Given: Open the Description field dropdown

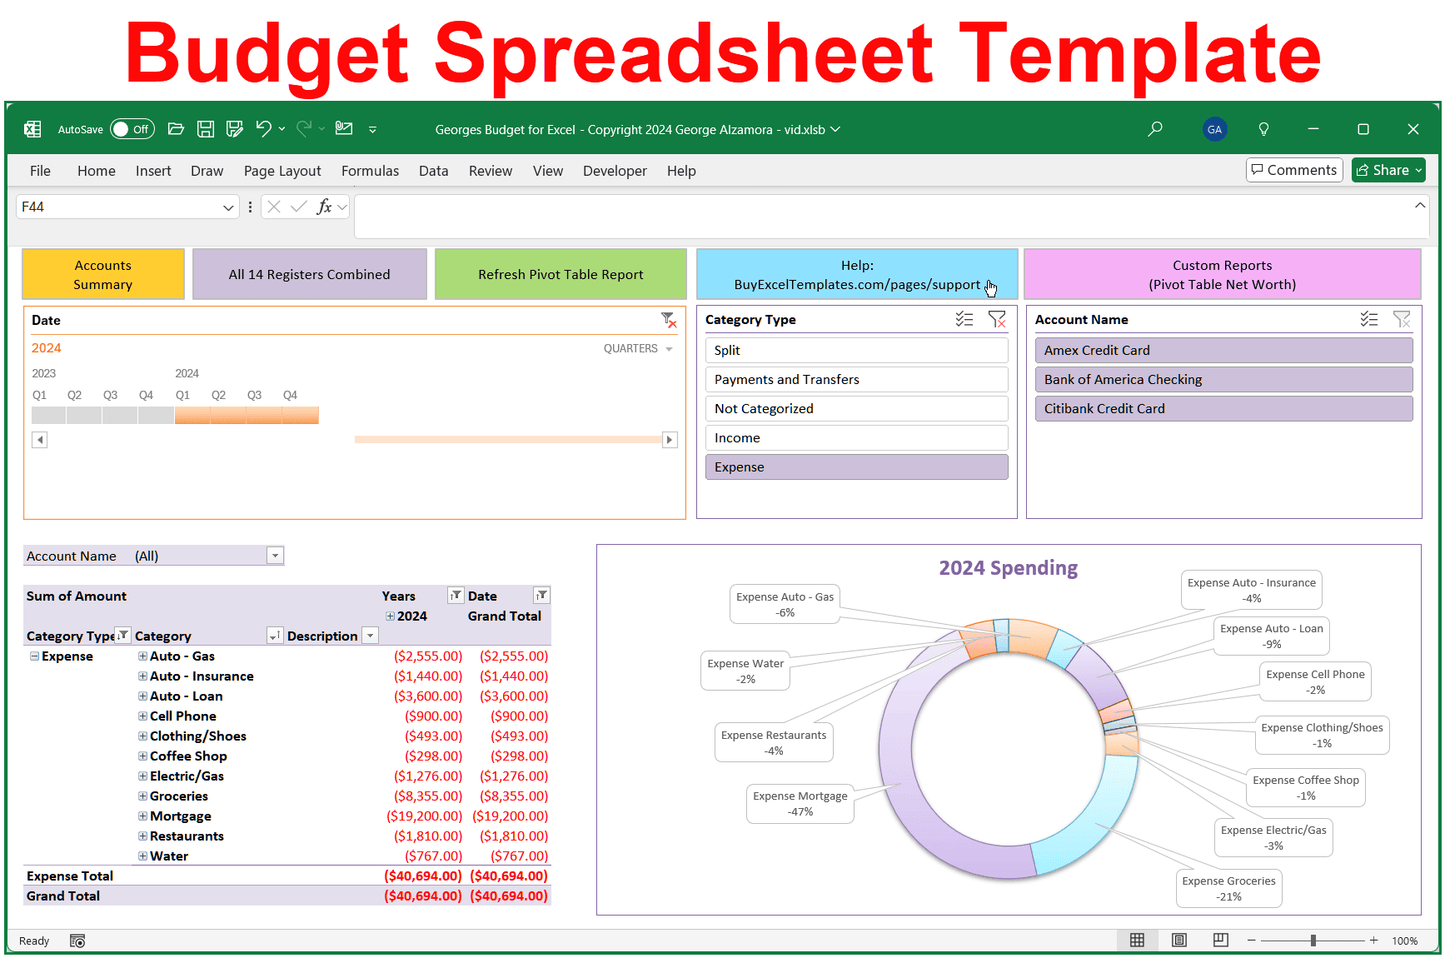Looking at the screenshot, I should pos(370,635).
